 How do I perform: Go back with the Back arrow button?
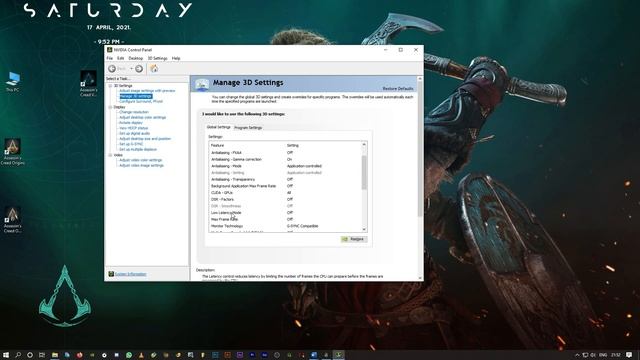[112, 69]
